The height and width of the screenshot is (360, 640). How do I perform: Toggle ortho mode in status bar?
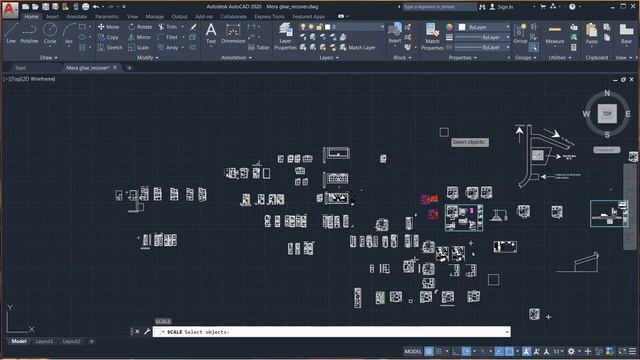coord(455,351)
